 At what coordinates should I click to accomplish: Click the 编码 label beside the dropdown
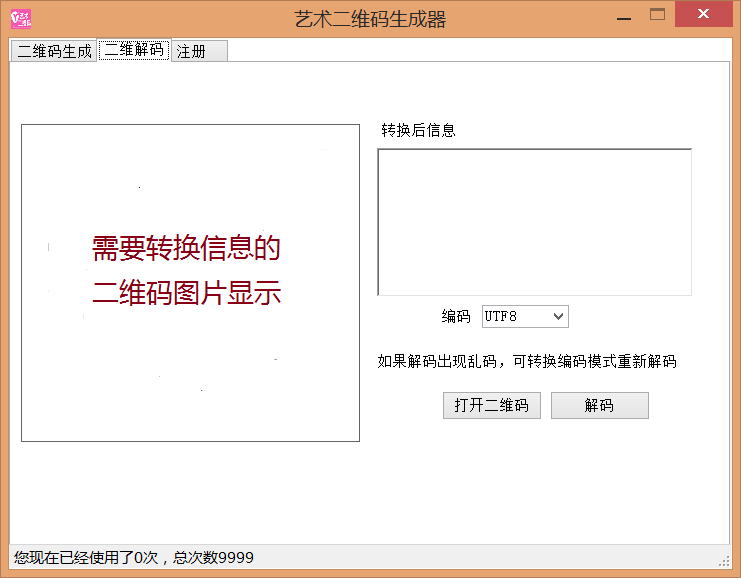pos(456,316)
